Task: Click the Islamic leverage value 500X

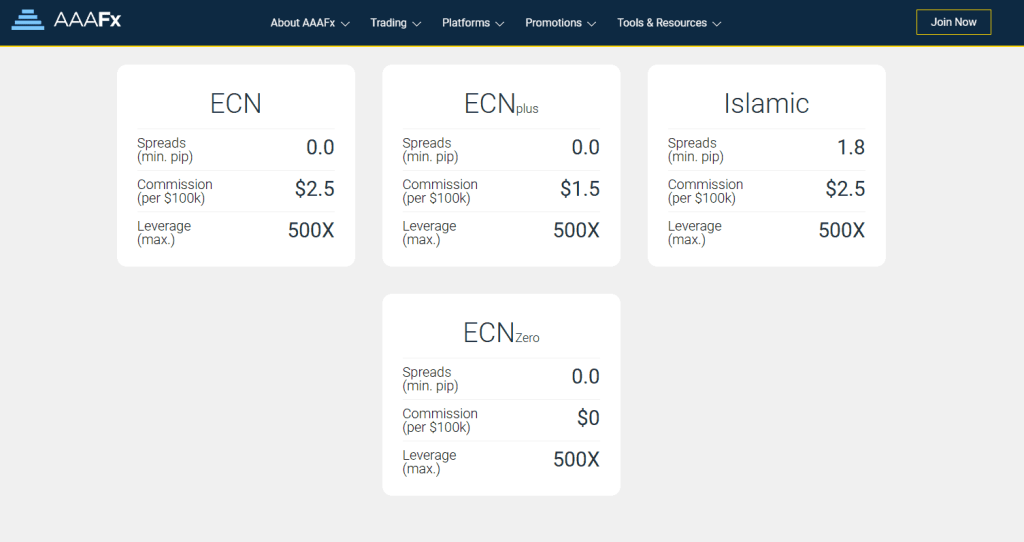Action: [x=842, y=231]
